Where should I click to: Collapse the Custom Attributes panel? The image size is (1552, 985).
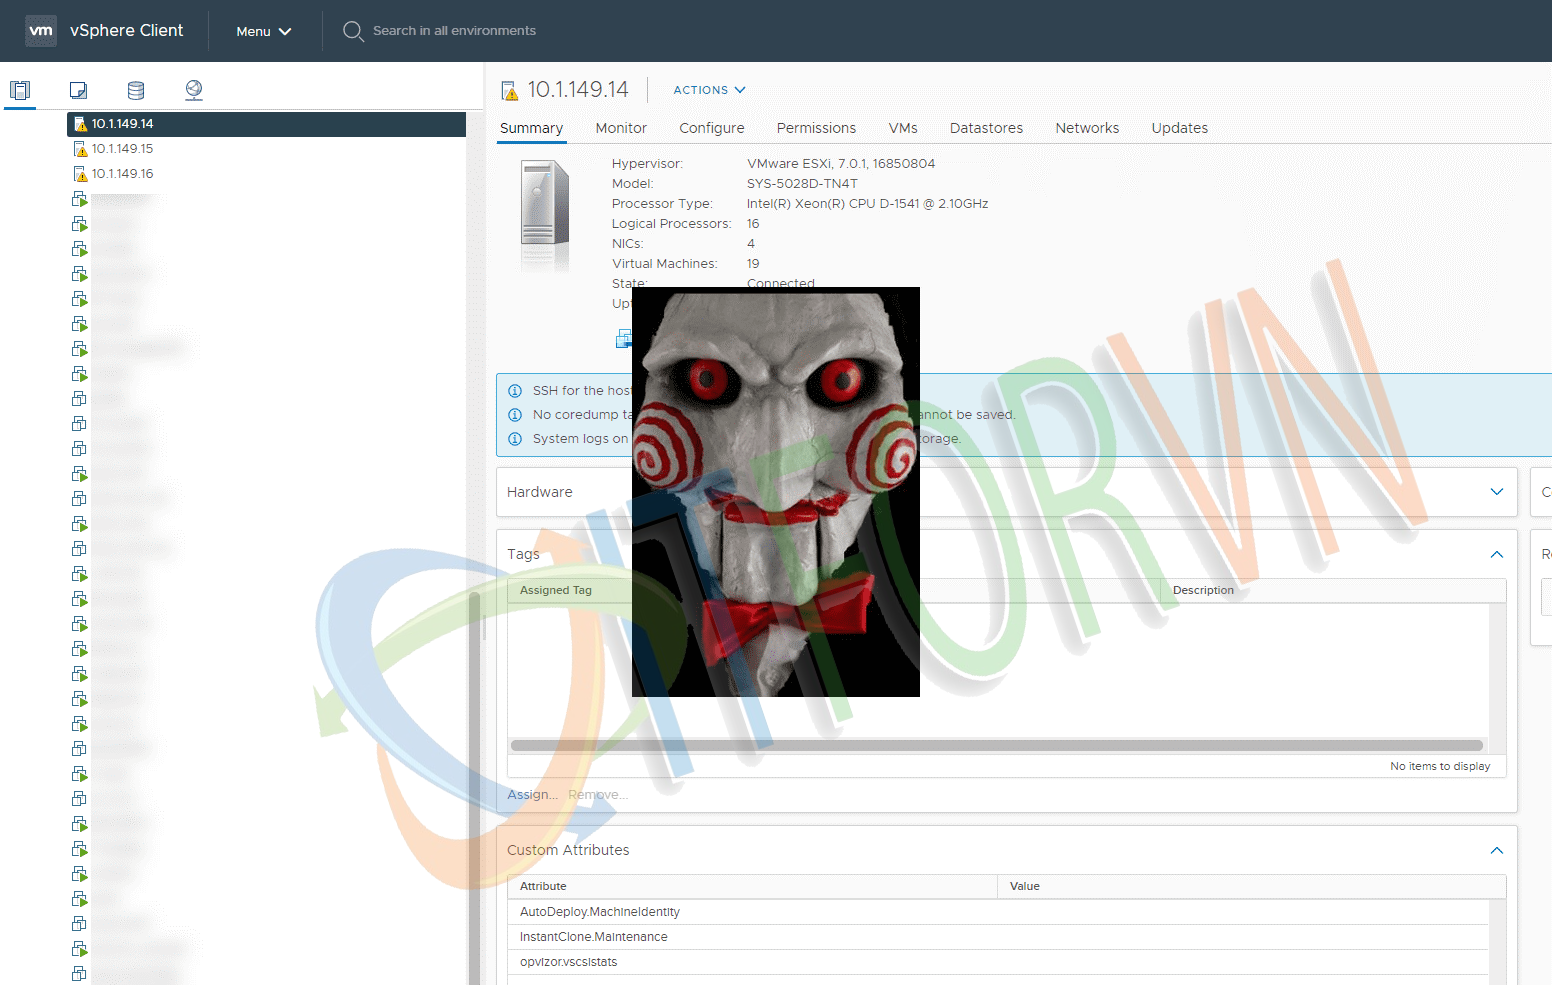point(1496,850)
